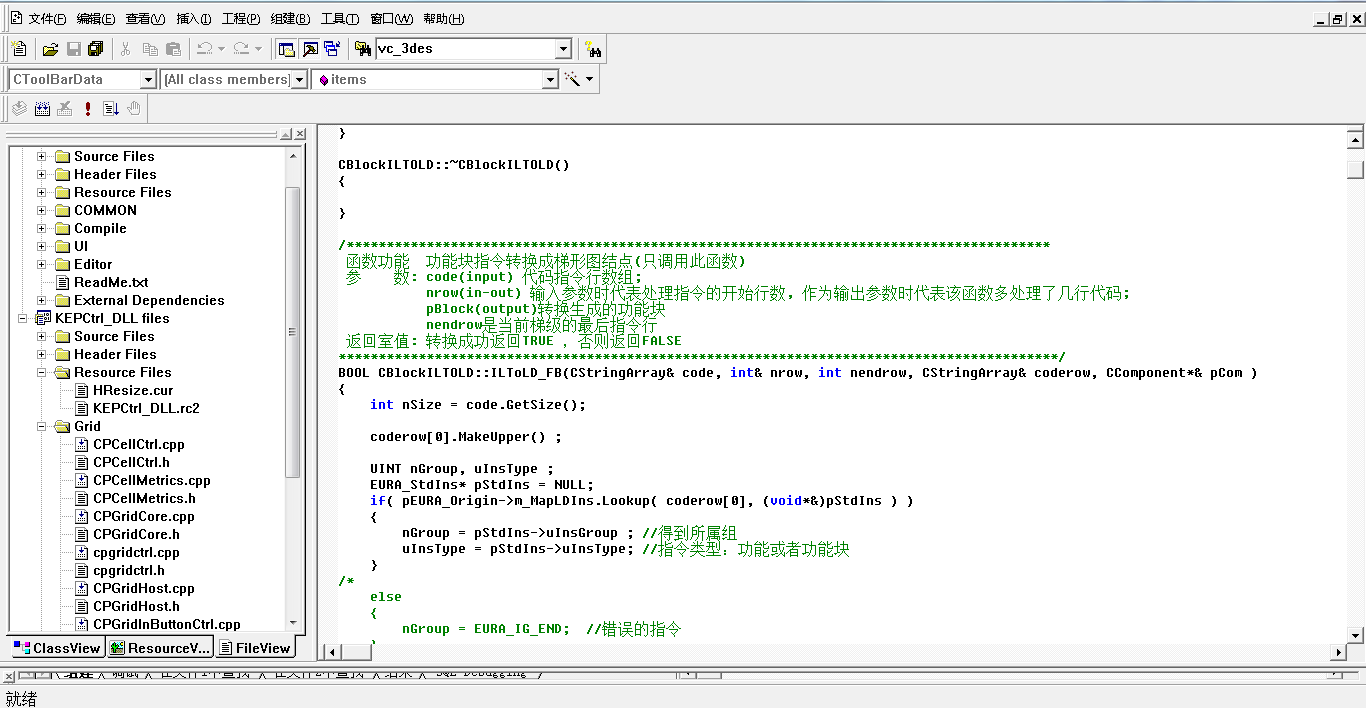Screen dimensions: 1366x708
Task: Create a new text file from toolbar
Action: point(18,48)
